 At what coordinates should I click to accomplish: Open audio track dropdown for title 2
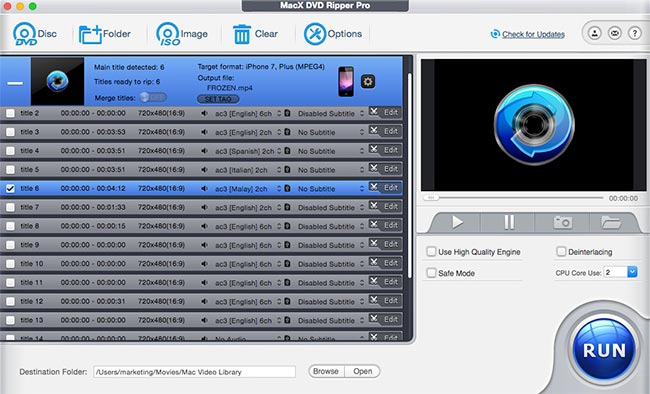[x=279, y=113]
